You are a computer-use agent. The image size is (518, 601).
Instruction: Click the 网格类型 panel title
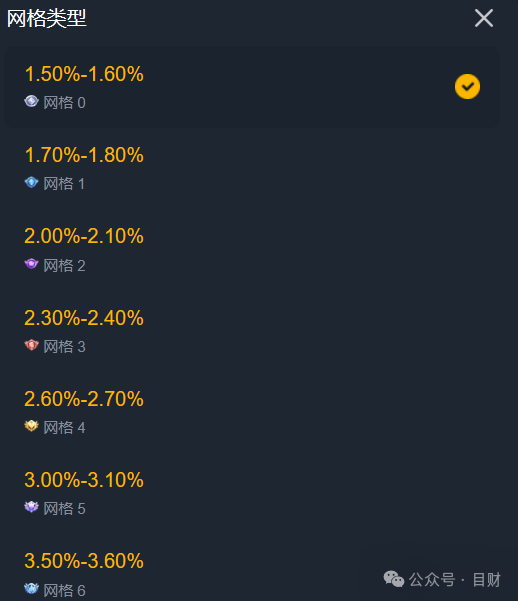tap(47, 18)
